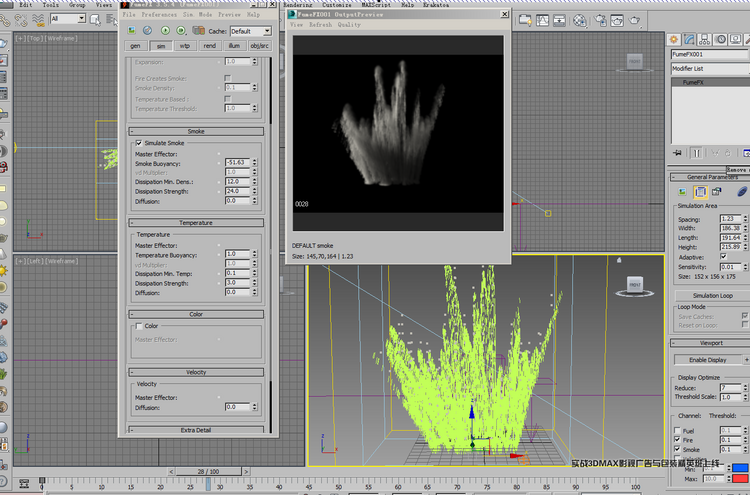Screen dimensions: 750x495
Task: Collapse the Velocity rollout
Action: pos(196,372)
